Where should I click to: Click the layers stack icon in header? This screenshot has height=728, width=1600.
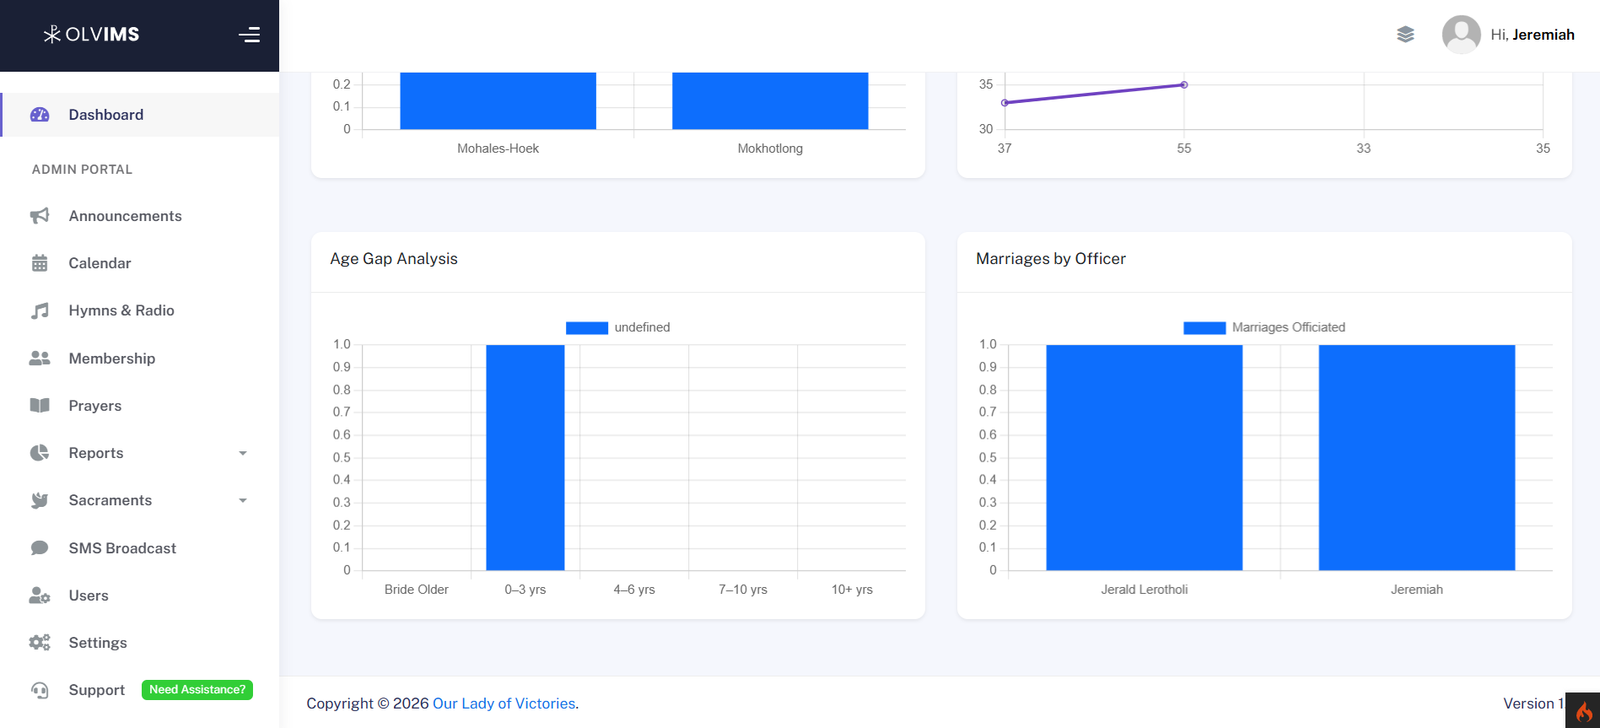click(1405, 35)
